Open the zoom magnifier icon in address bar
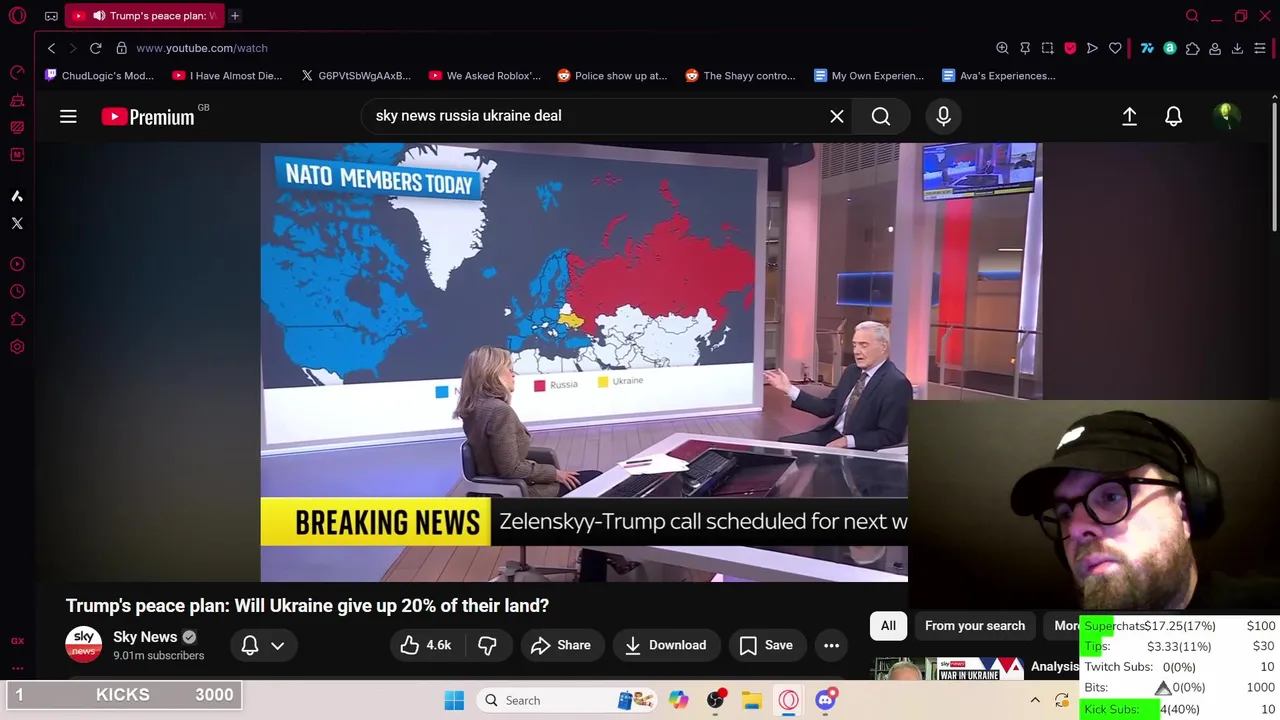Viewport: 1280px width, 720px height. 1002,48
